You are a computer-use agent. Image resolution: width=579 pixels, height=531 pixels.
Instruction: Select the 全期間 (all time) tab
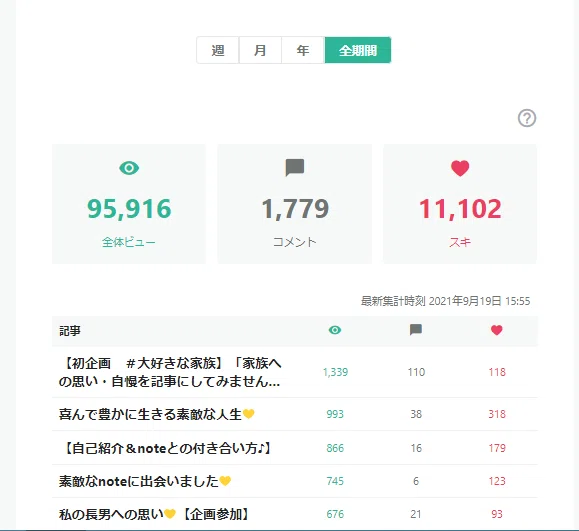point(358,50)
